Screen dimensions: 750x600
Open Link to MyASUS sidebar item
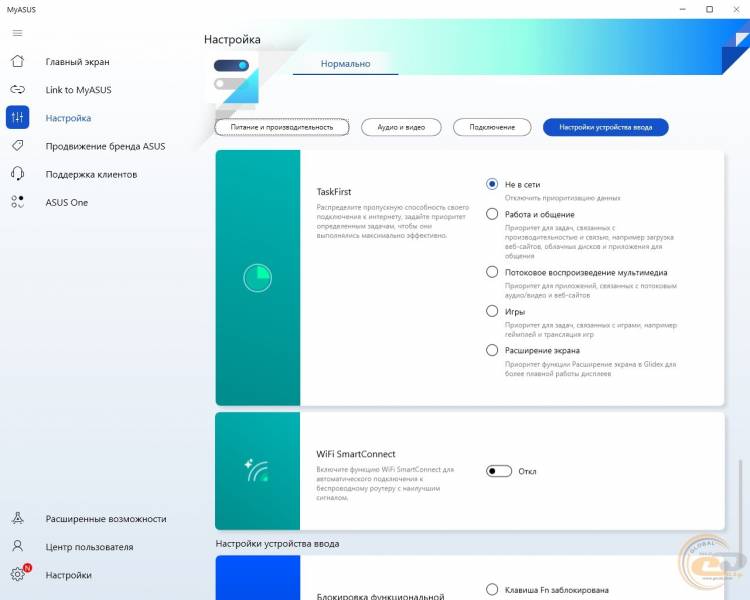78,90
